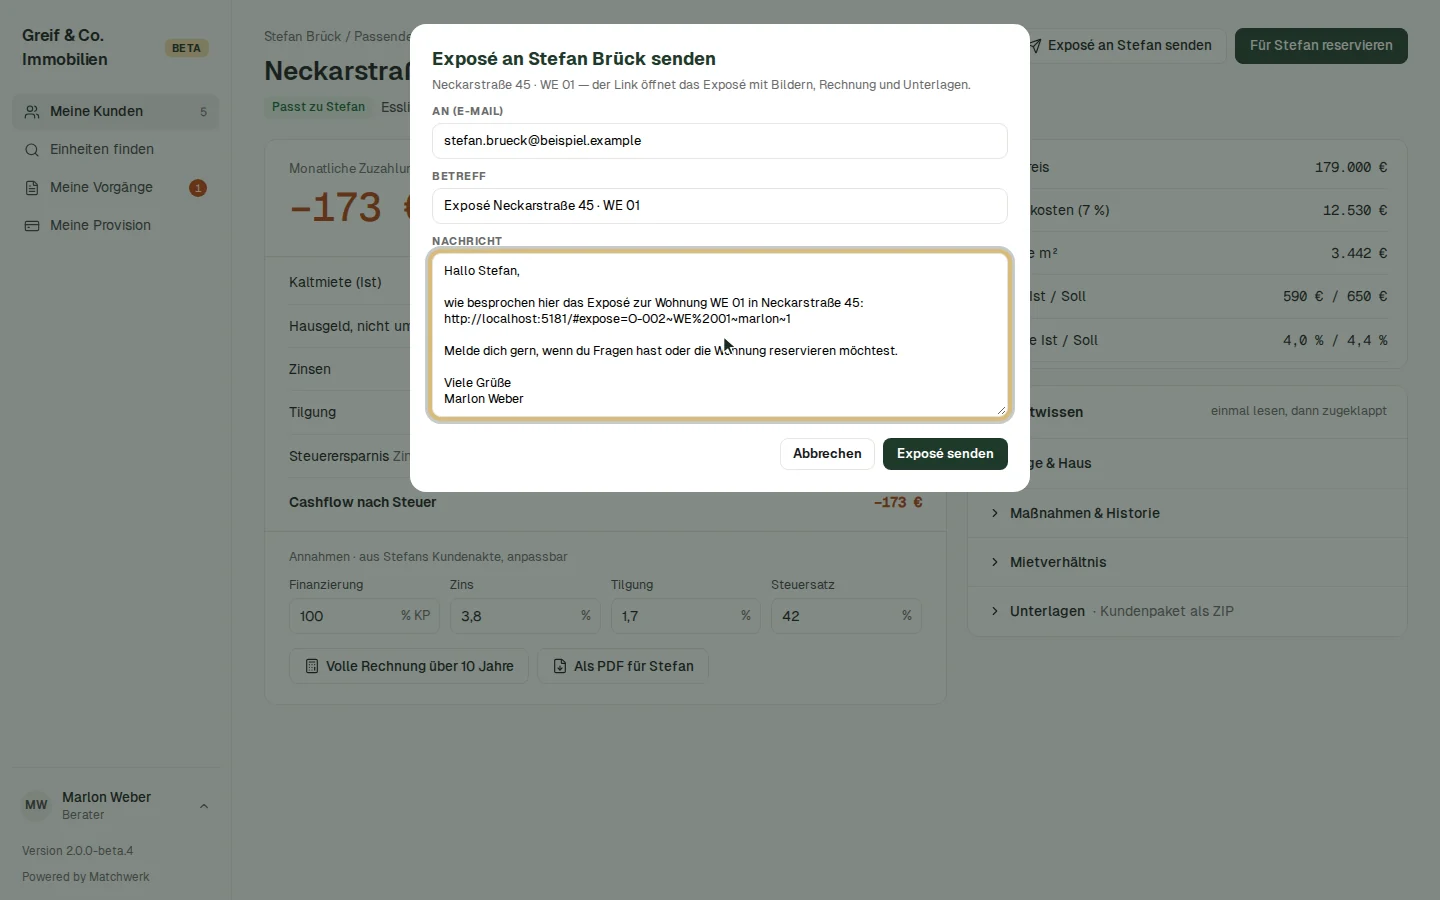Click the textarea resize handle in Nachricht

pos(1001,410)
